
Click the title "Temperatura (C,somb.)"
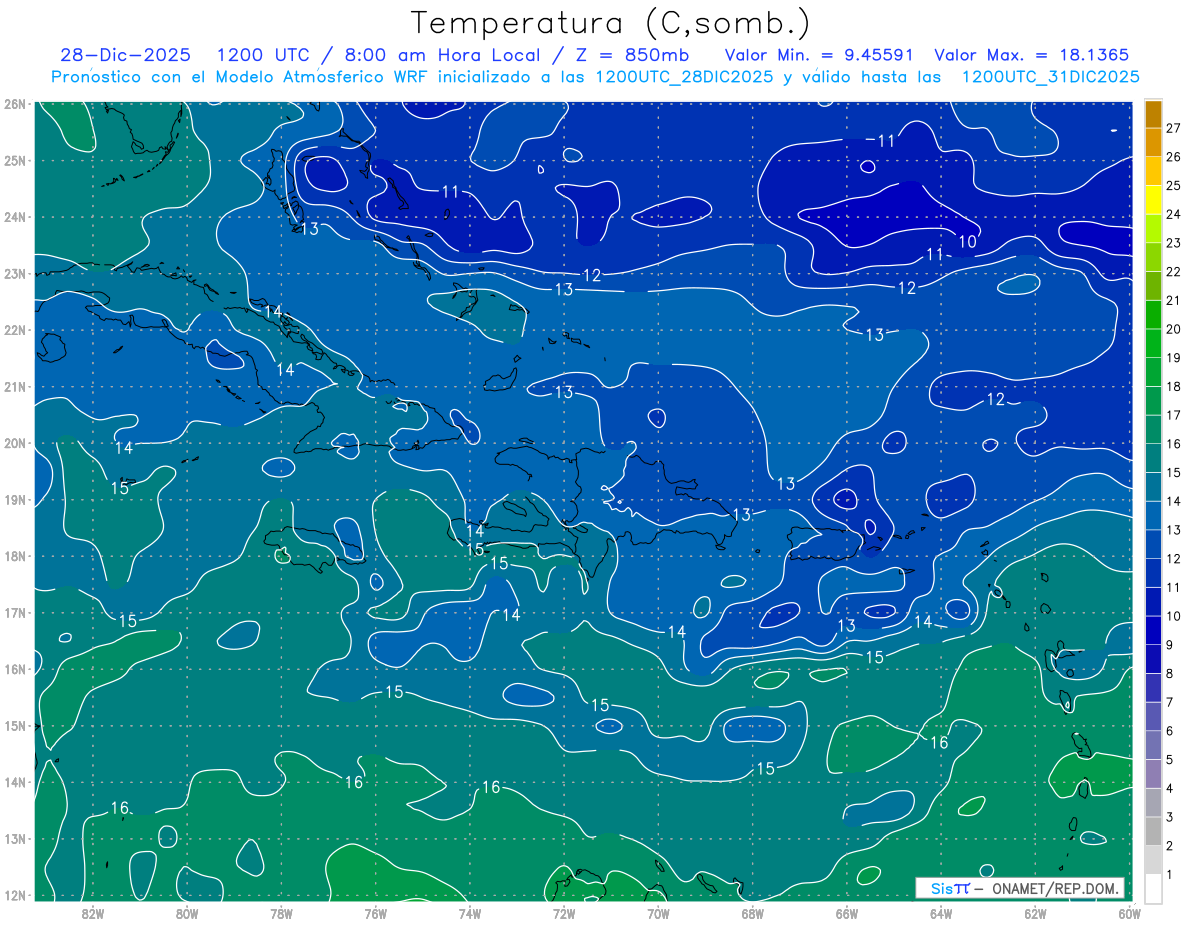[x=611, y=23]
